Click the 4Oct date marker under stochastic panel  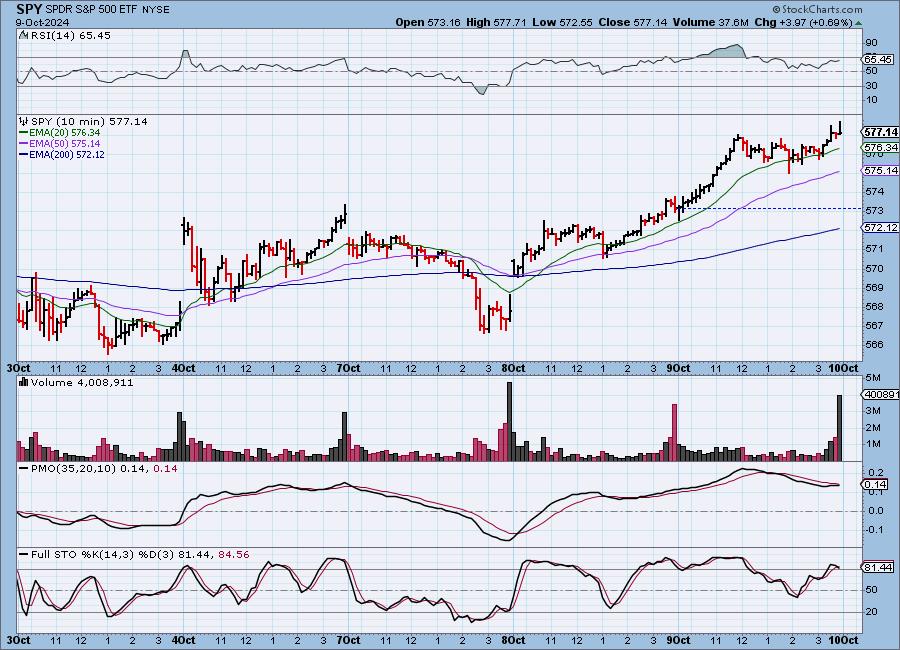(x=183, y=640)
